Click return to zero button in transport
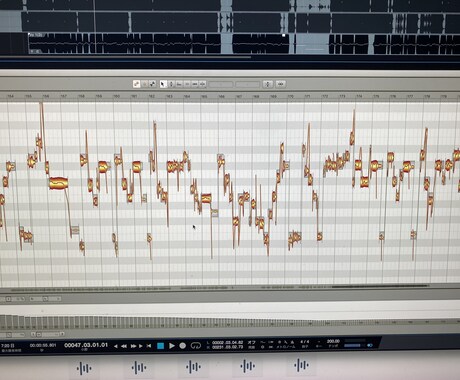 click(149, 346)
